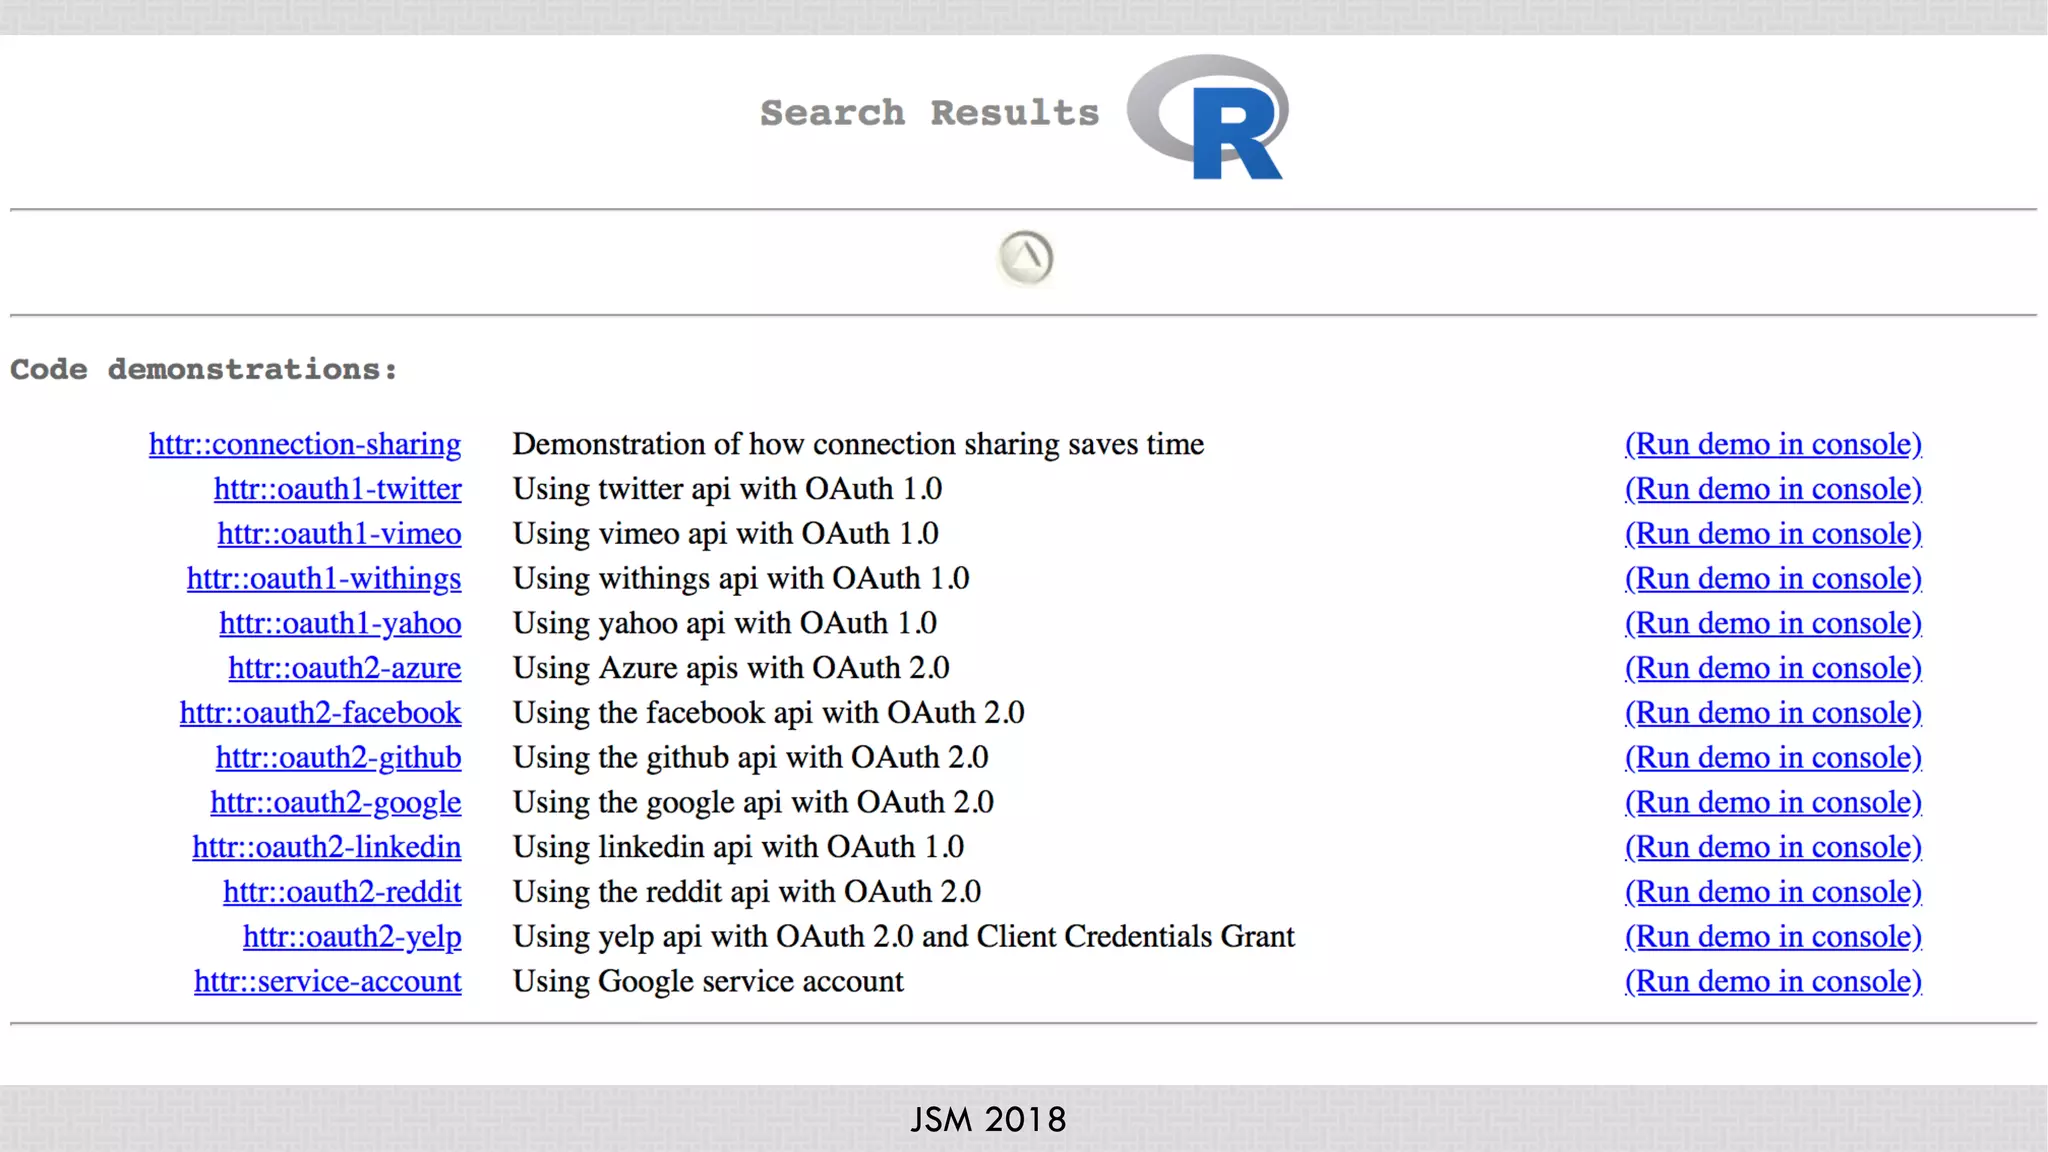The image size is (2048, 1152).
Task: Open the httr::oauth2-github link
Action: [338, 758]
